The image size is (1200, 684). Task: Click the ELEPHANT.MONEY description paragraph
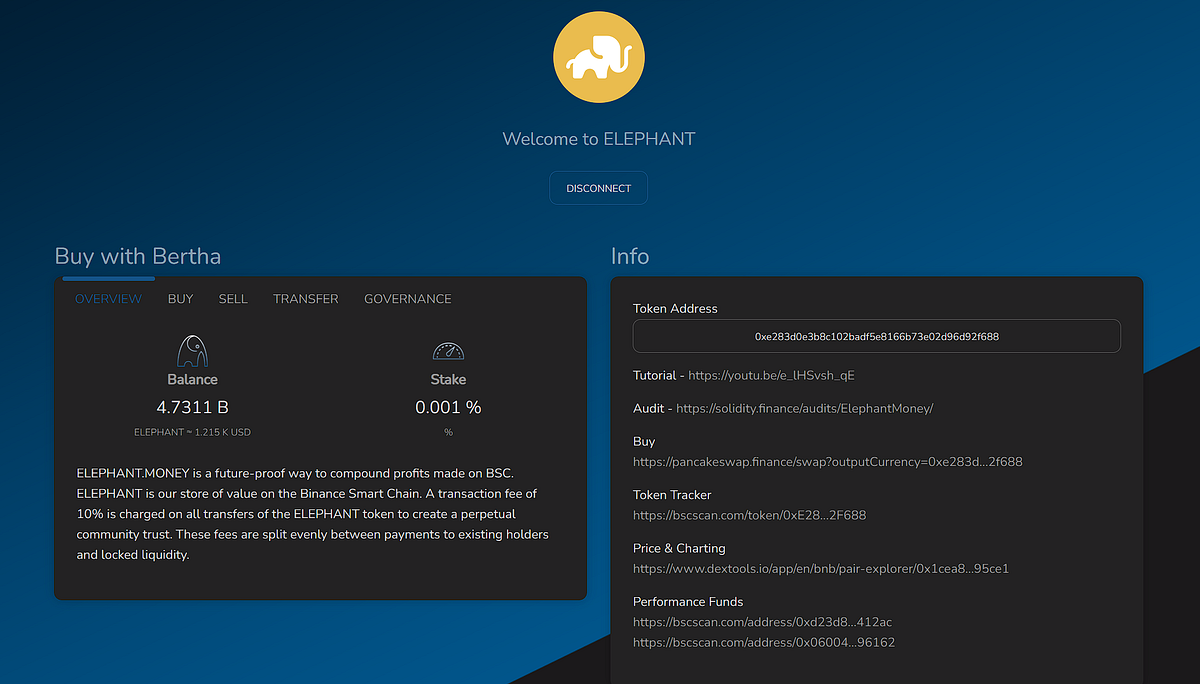click(315, 513)
